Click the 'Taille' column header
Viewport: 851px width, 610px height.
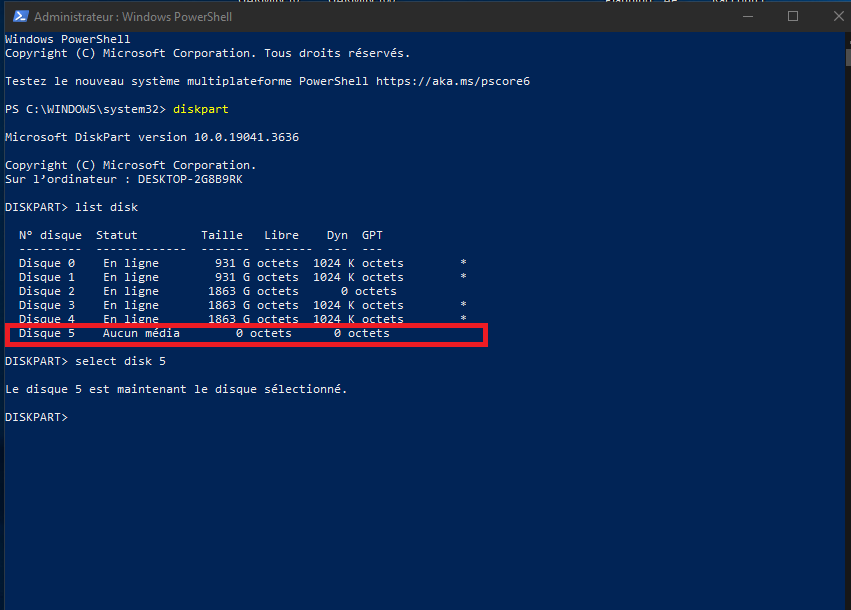coord(222,235)
